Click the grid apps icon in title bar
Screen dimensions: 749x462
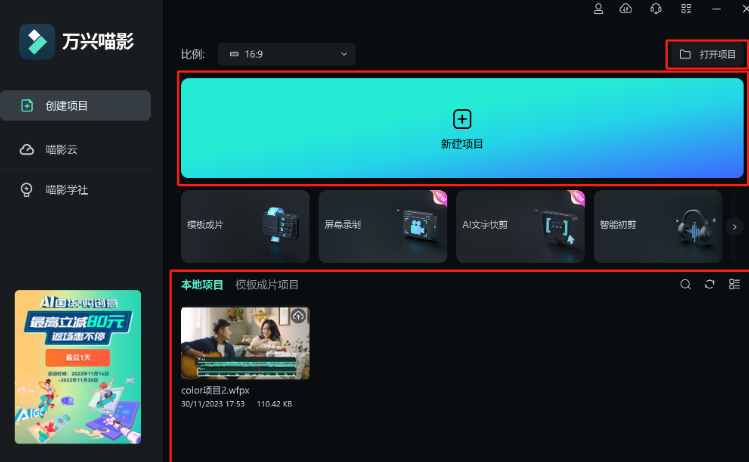pyautogui.click(x=686, y=9)
